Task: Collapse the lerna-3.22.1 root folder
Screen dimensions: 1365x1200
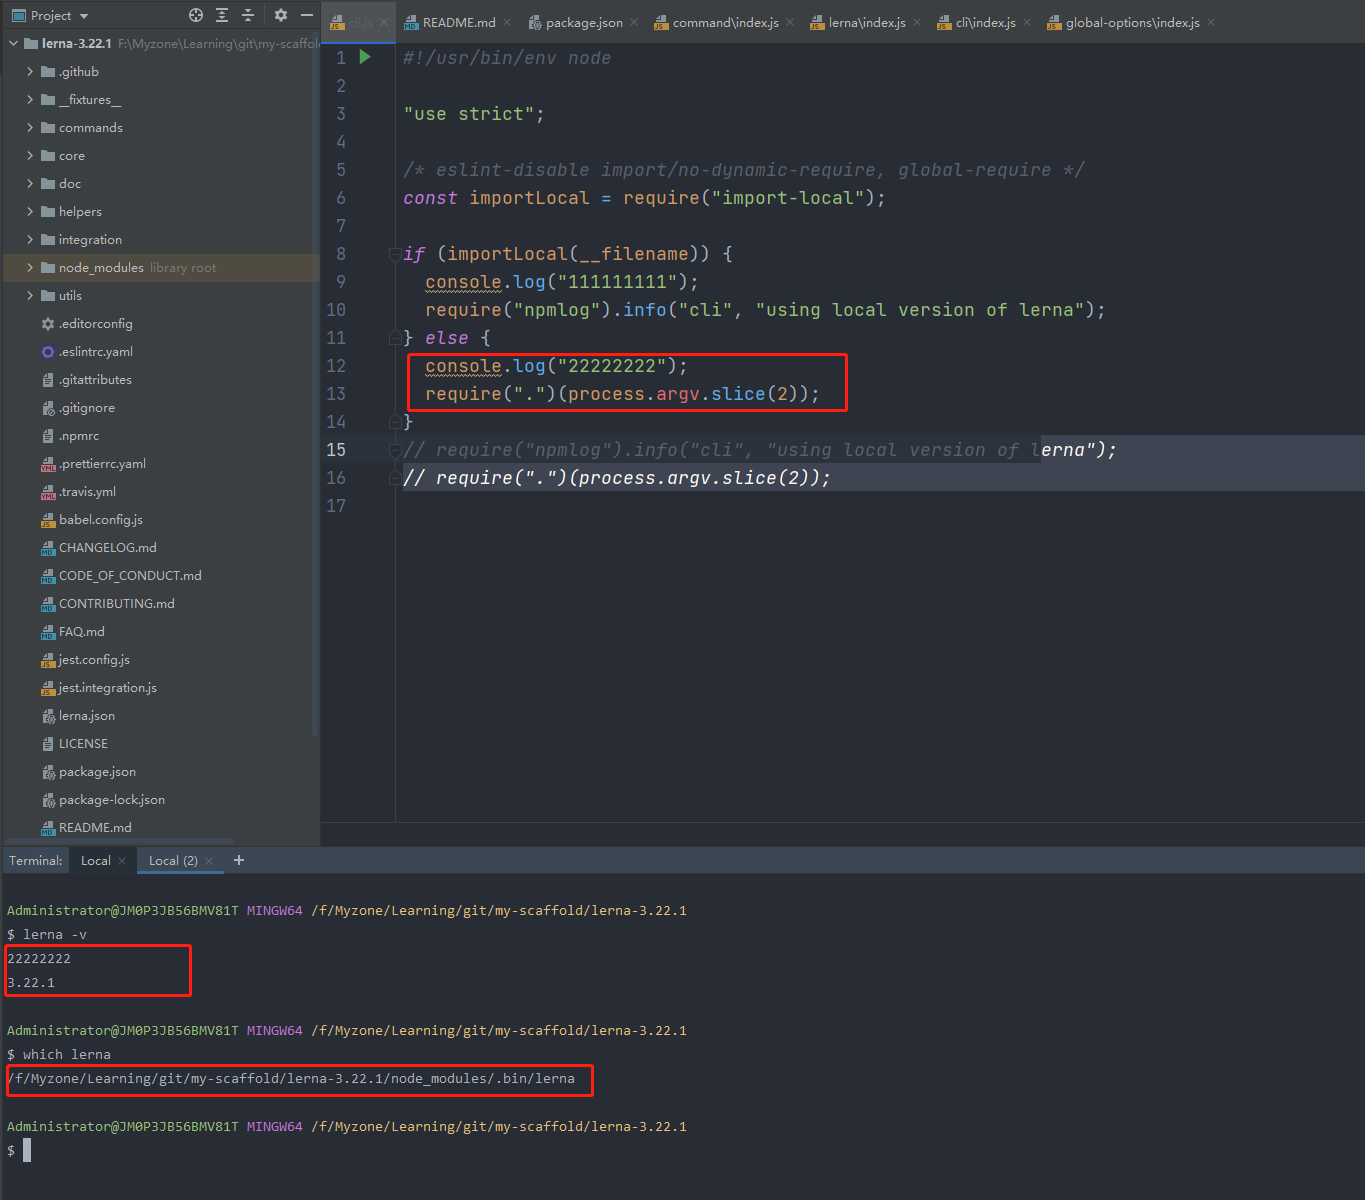Action: pos(13,43)
